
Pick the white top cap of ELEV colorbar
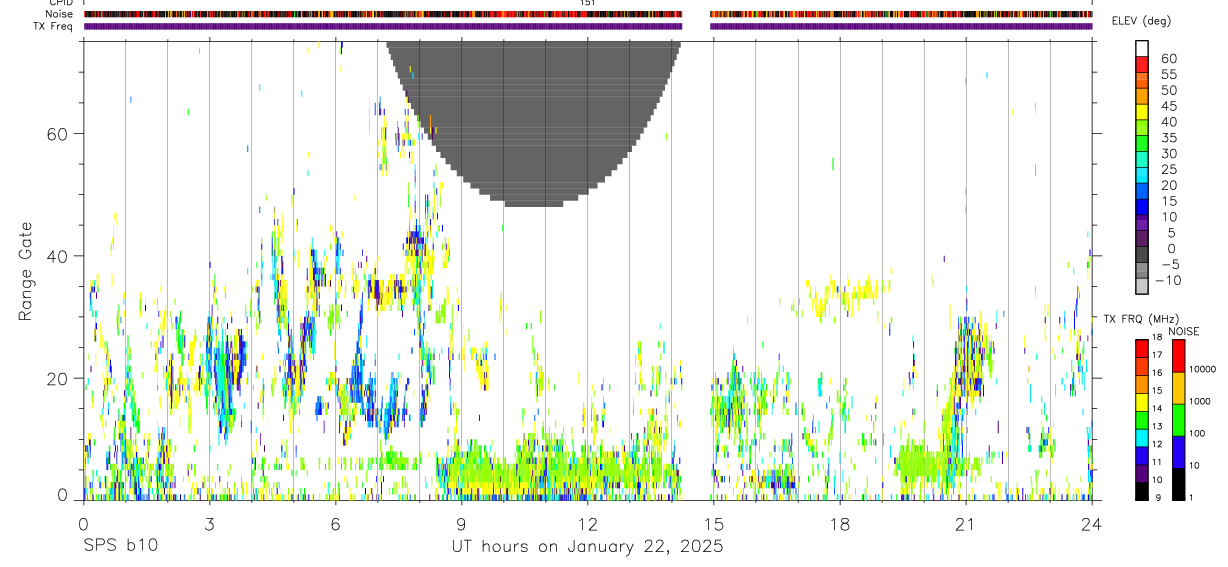coord(1142,49)
